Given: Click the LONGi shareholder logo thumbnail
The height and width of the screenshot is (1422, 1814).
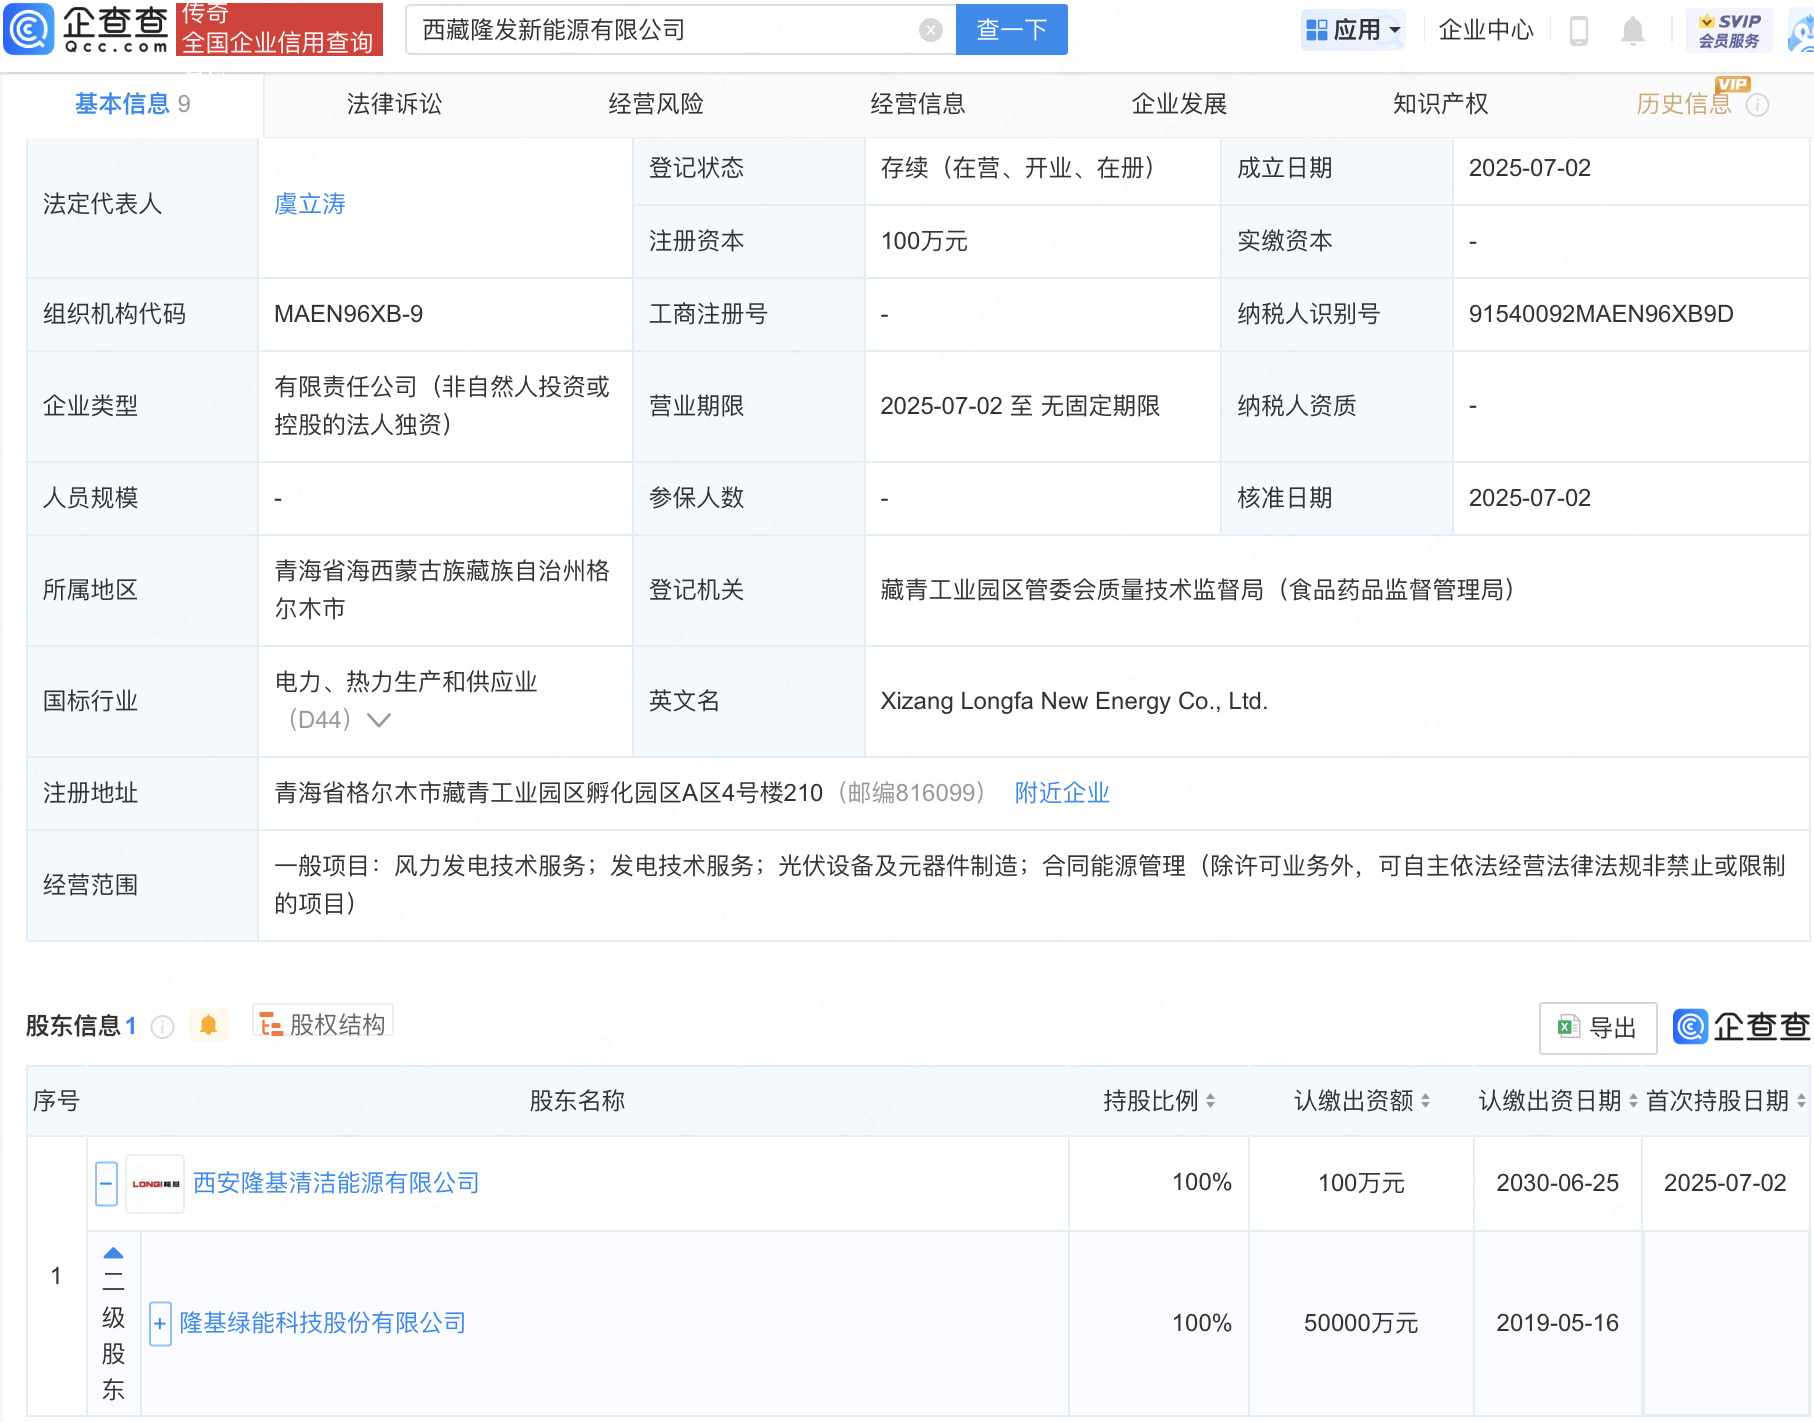Looking at the screenshot, I should (x=155, y=1184).
